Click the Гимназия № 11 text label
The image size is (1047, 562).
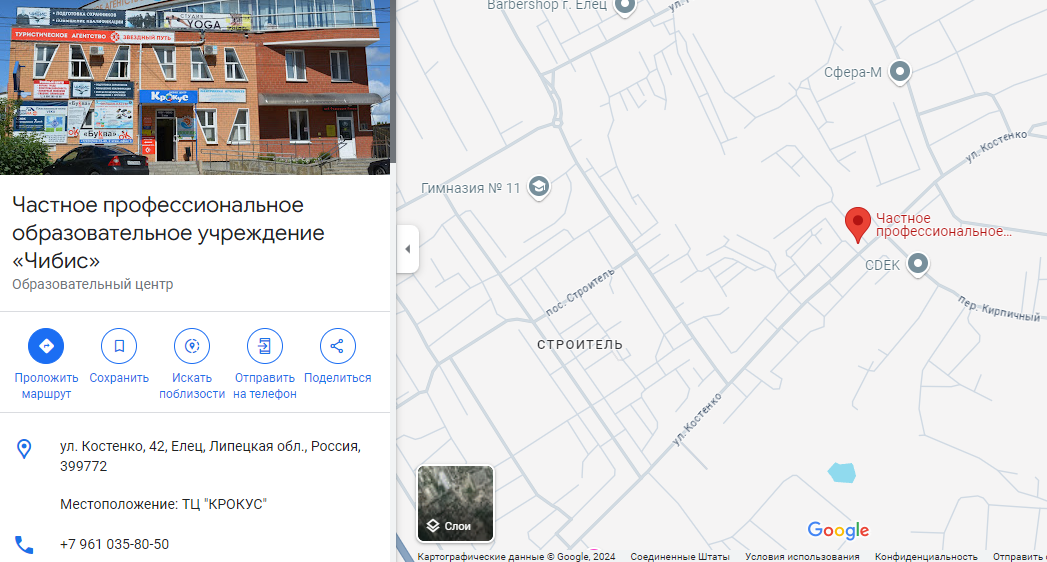click(x=470, y=188)
